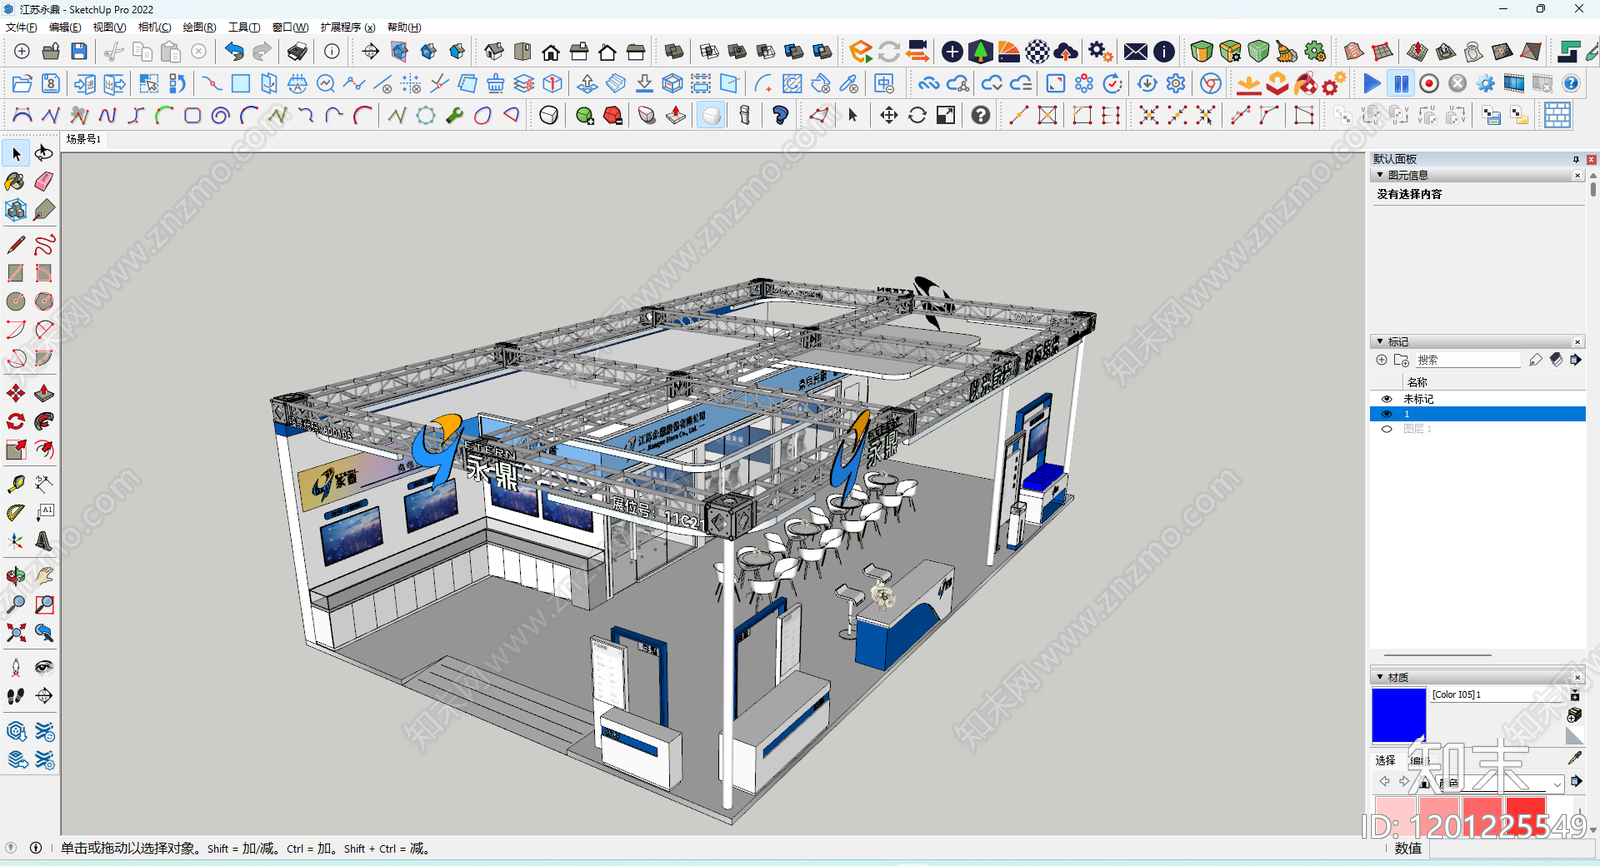Select the 未标记 tag row
1600x866 pixels.
1477,399
